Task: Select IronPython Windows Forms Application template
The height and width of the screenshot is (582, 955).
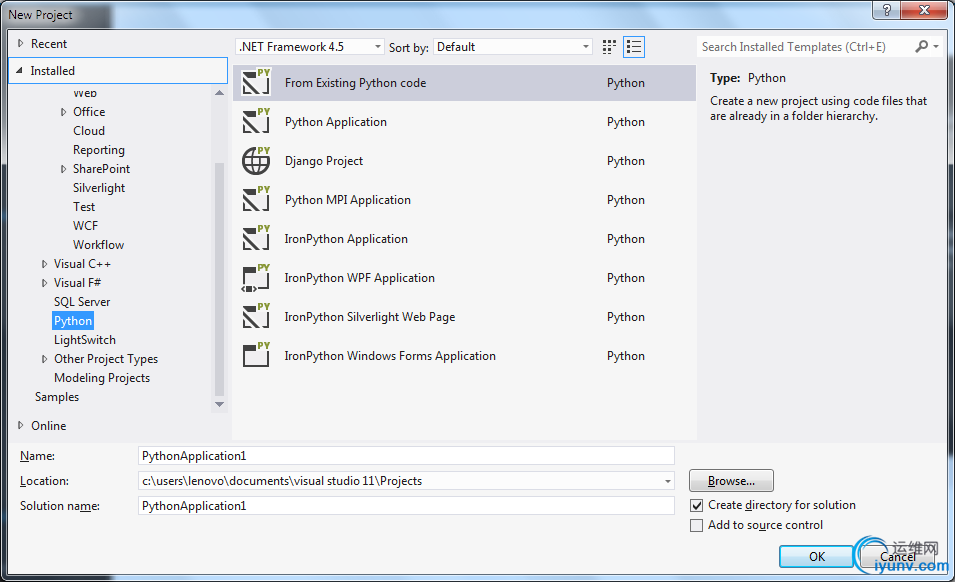Action: tap(464, 356)
